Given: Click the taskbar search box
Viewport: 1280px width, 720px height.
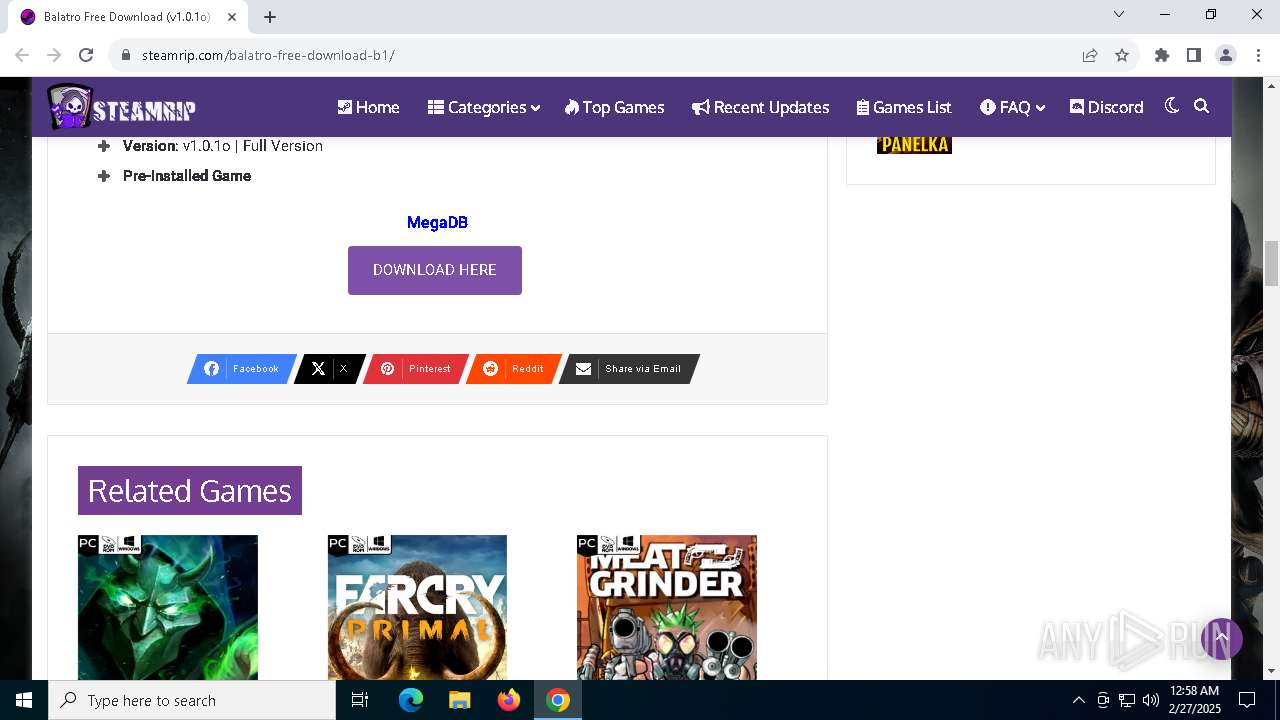Looking at the screenshot, I should tap(192, 700).
